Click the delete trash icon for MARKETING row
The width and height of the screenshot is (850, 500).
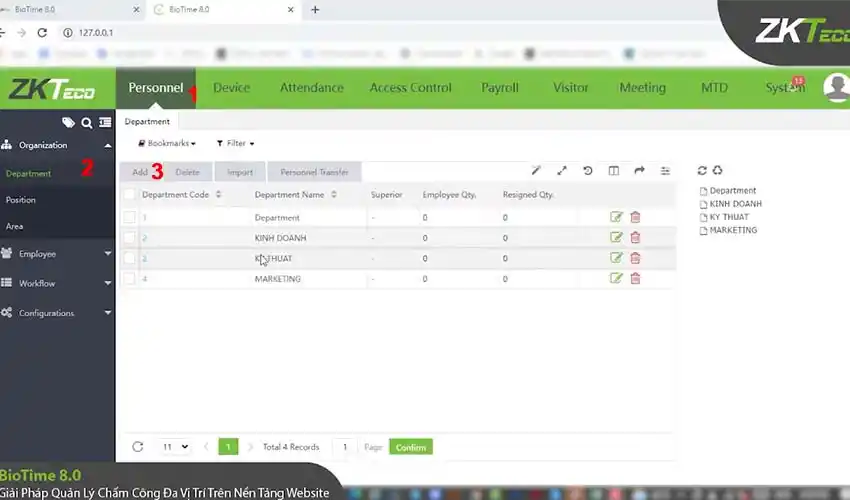[x=635, y=279]
